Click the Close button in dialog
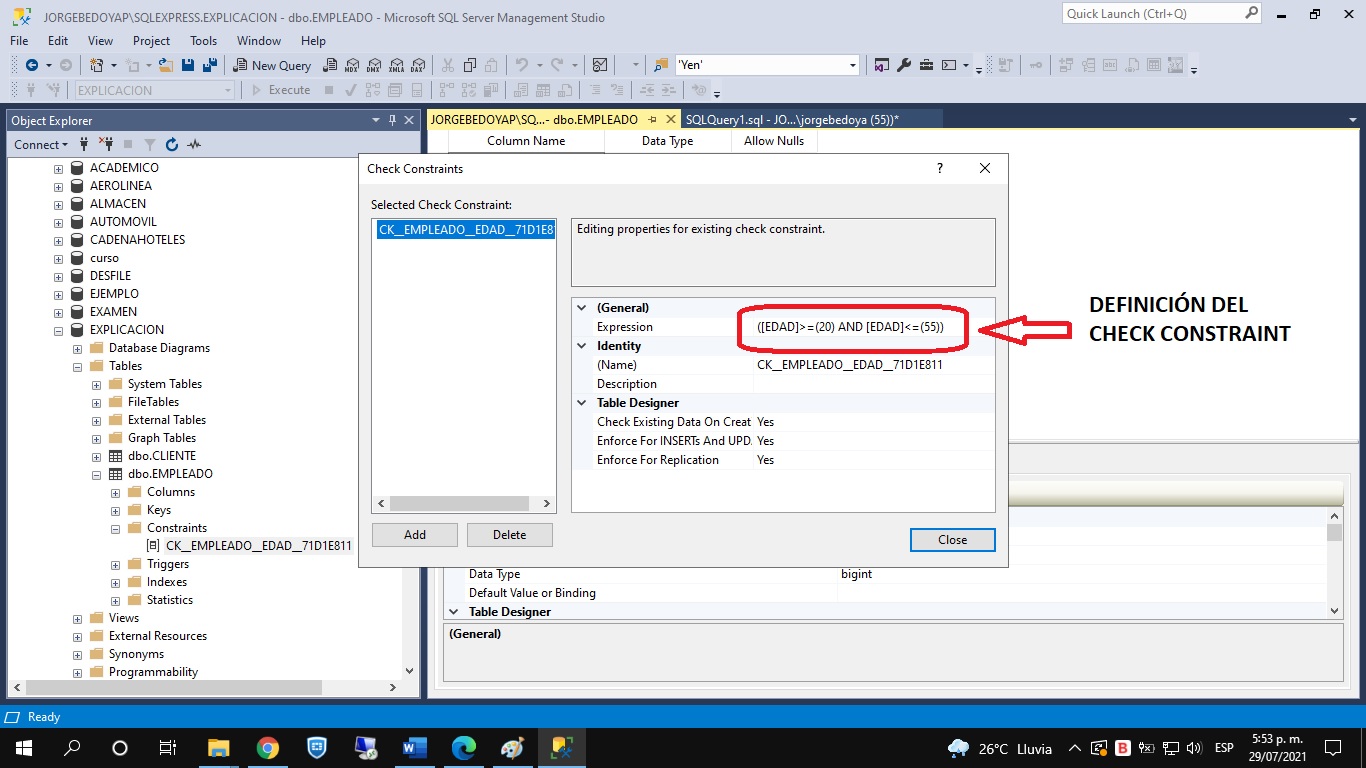The image size is (1366, 768). pyautogui.click(x=953, y=540)
